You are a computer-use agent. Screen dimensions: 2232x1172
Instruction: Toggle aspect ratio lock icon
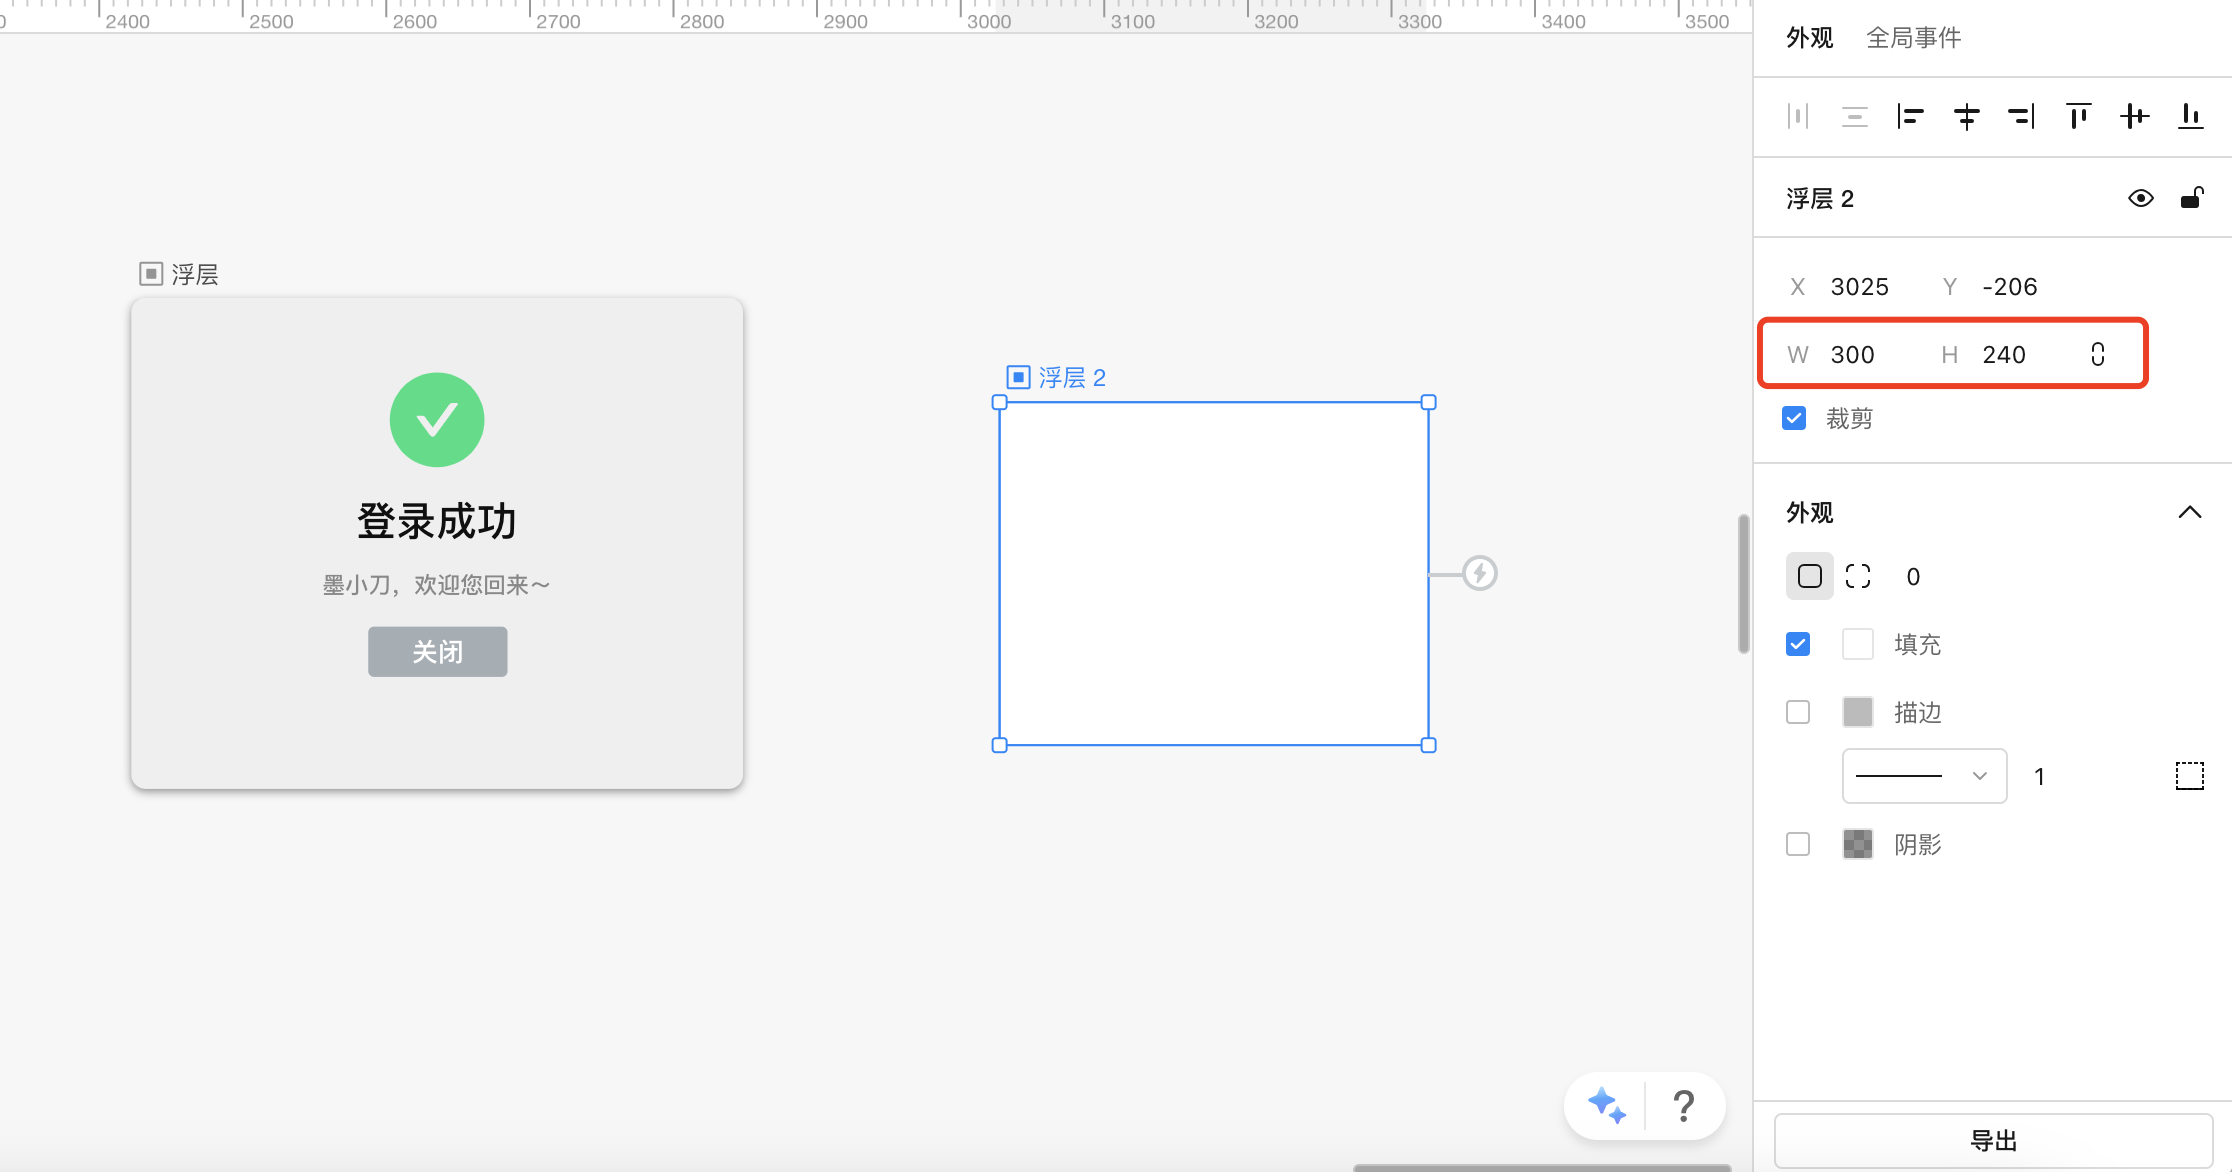(x=2097, y=354)
